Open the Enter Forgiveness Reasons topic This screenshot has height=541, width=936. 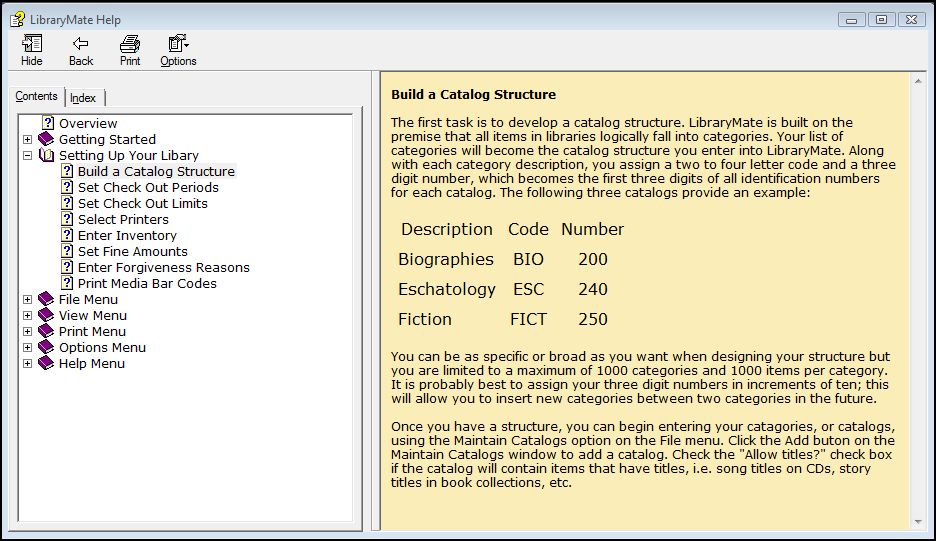[164, 268]
